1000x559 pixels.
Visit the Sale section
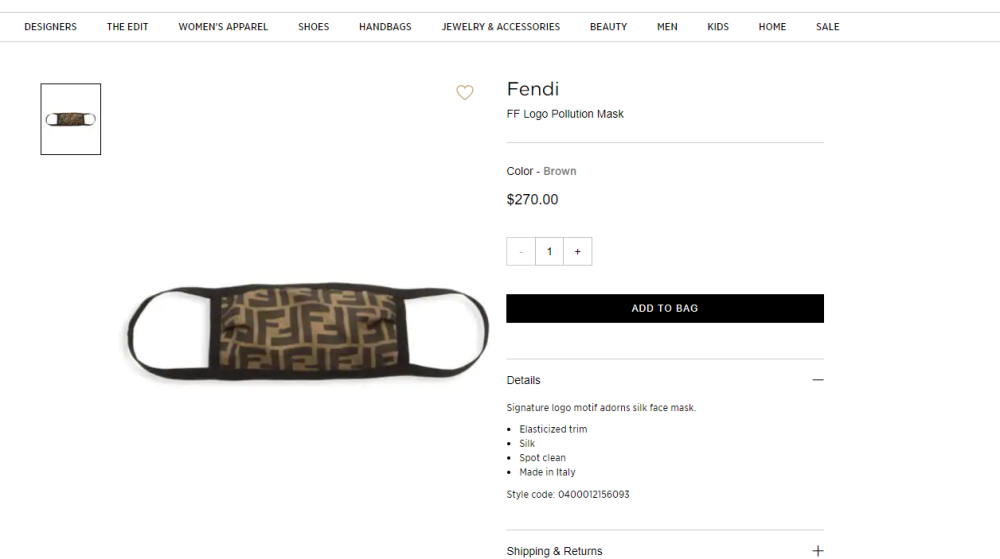pyautogui.click(x=828, y=27)
